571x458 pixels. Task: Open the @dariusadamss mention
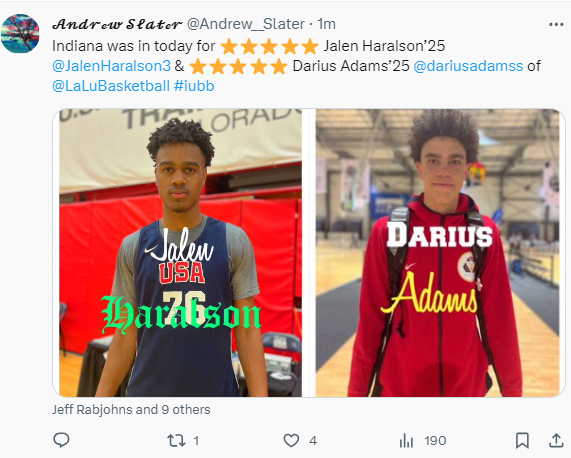pos(468,66)
